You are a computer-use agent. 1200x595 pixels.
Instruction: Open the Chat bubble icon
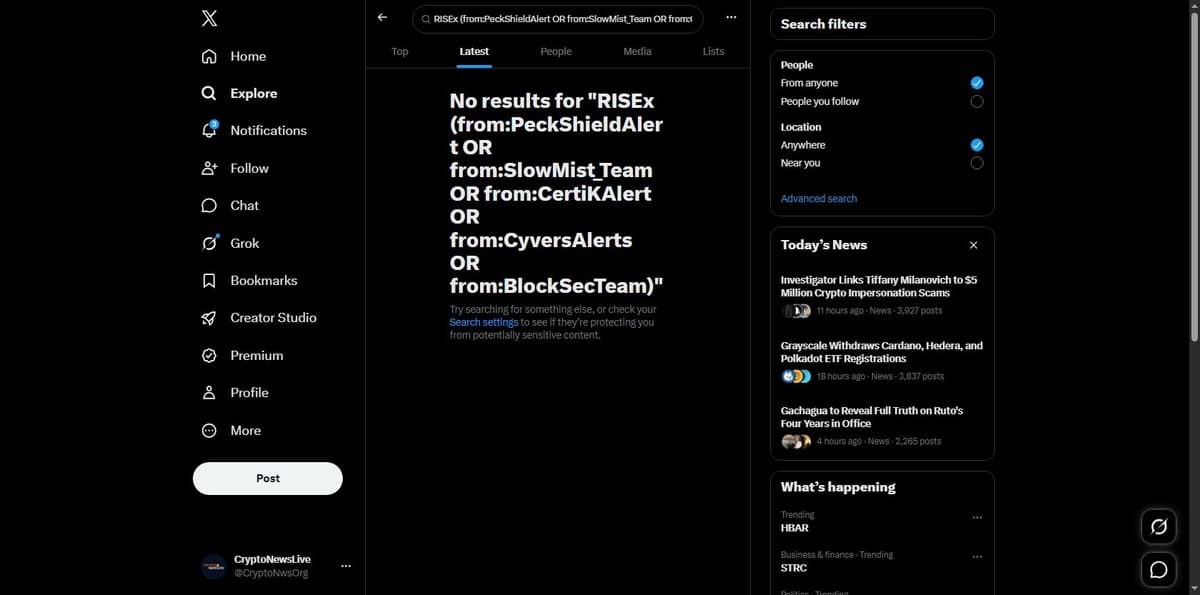point(209,205)
